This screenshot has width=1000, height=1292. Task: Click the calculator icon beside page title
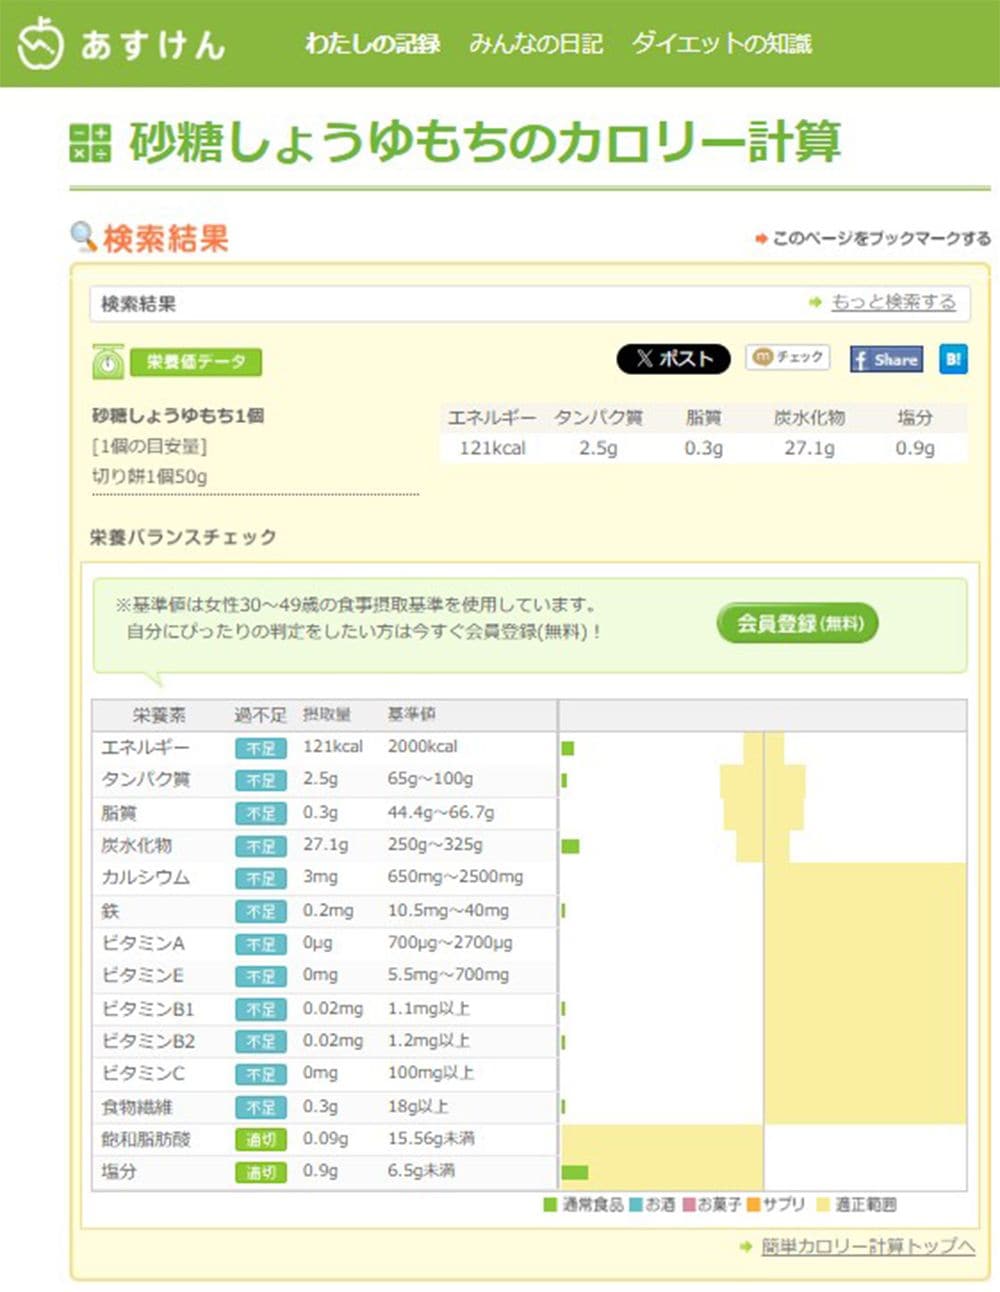90,142
